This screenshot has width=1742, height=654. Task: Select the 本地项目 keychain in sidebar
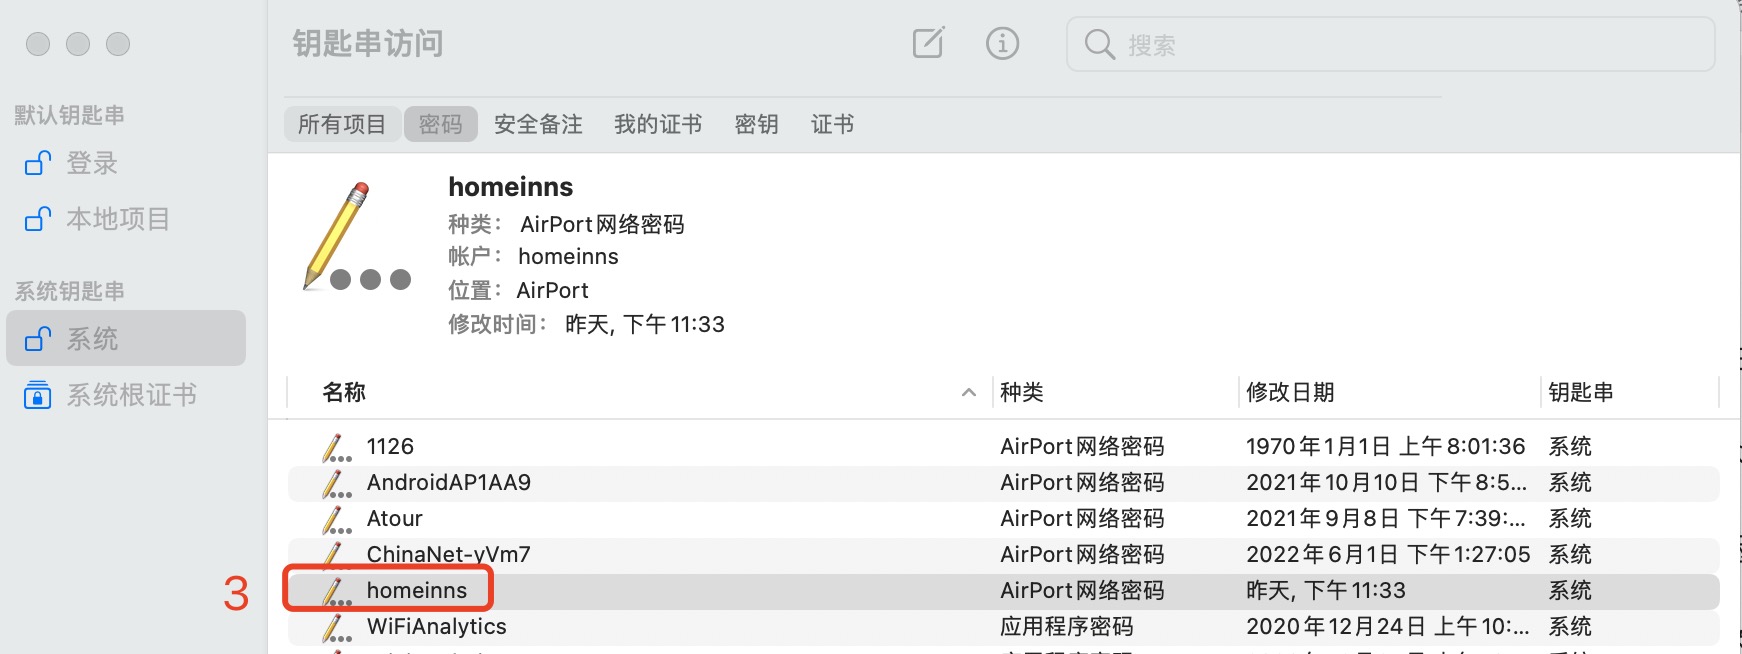(126, 219)
